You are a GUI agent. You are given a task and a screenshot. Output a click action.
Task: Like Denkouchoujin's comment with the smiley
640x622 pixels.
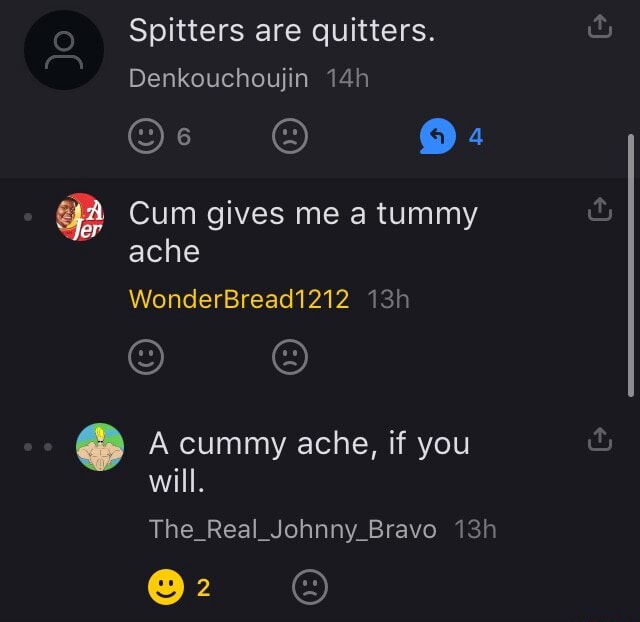pyautogui.click(x=146, y=138)
